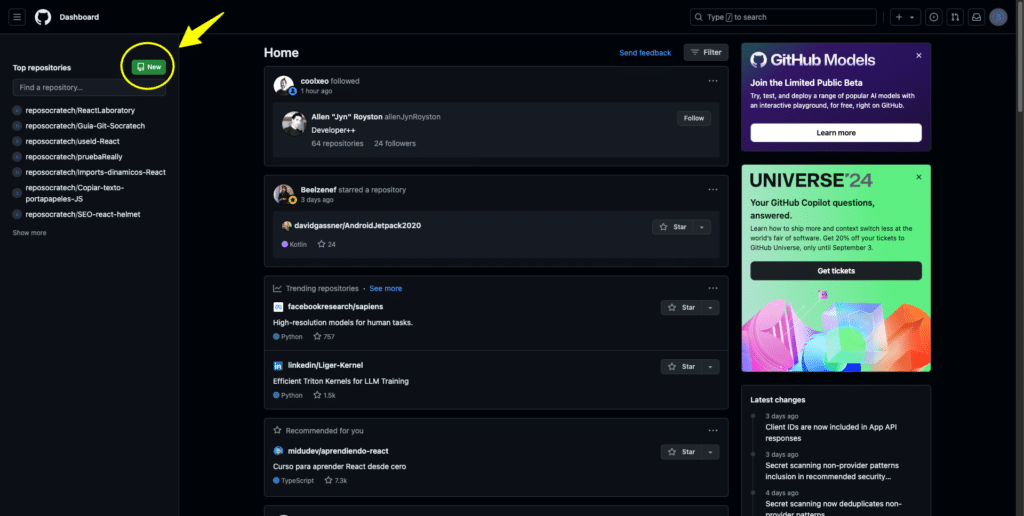
Task: Open reposocratech/SEO-react-helmet repository
Action: pyautogui.click(x=83, y=214)
